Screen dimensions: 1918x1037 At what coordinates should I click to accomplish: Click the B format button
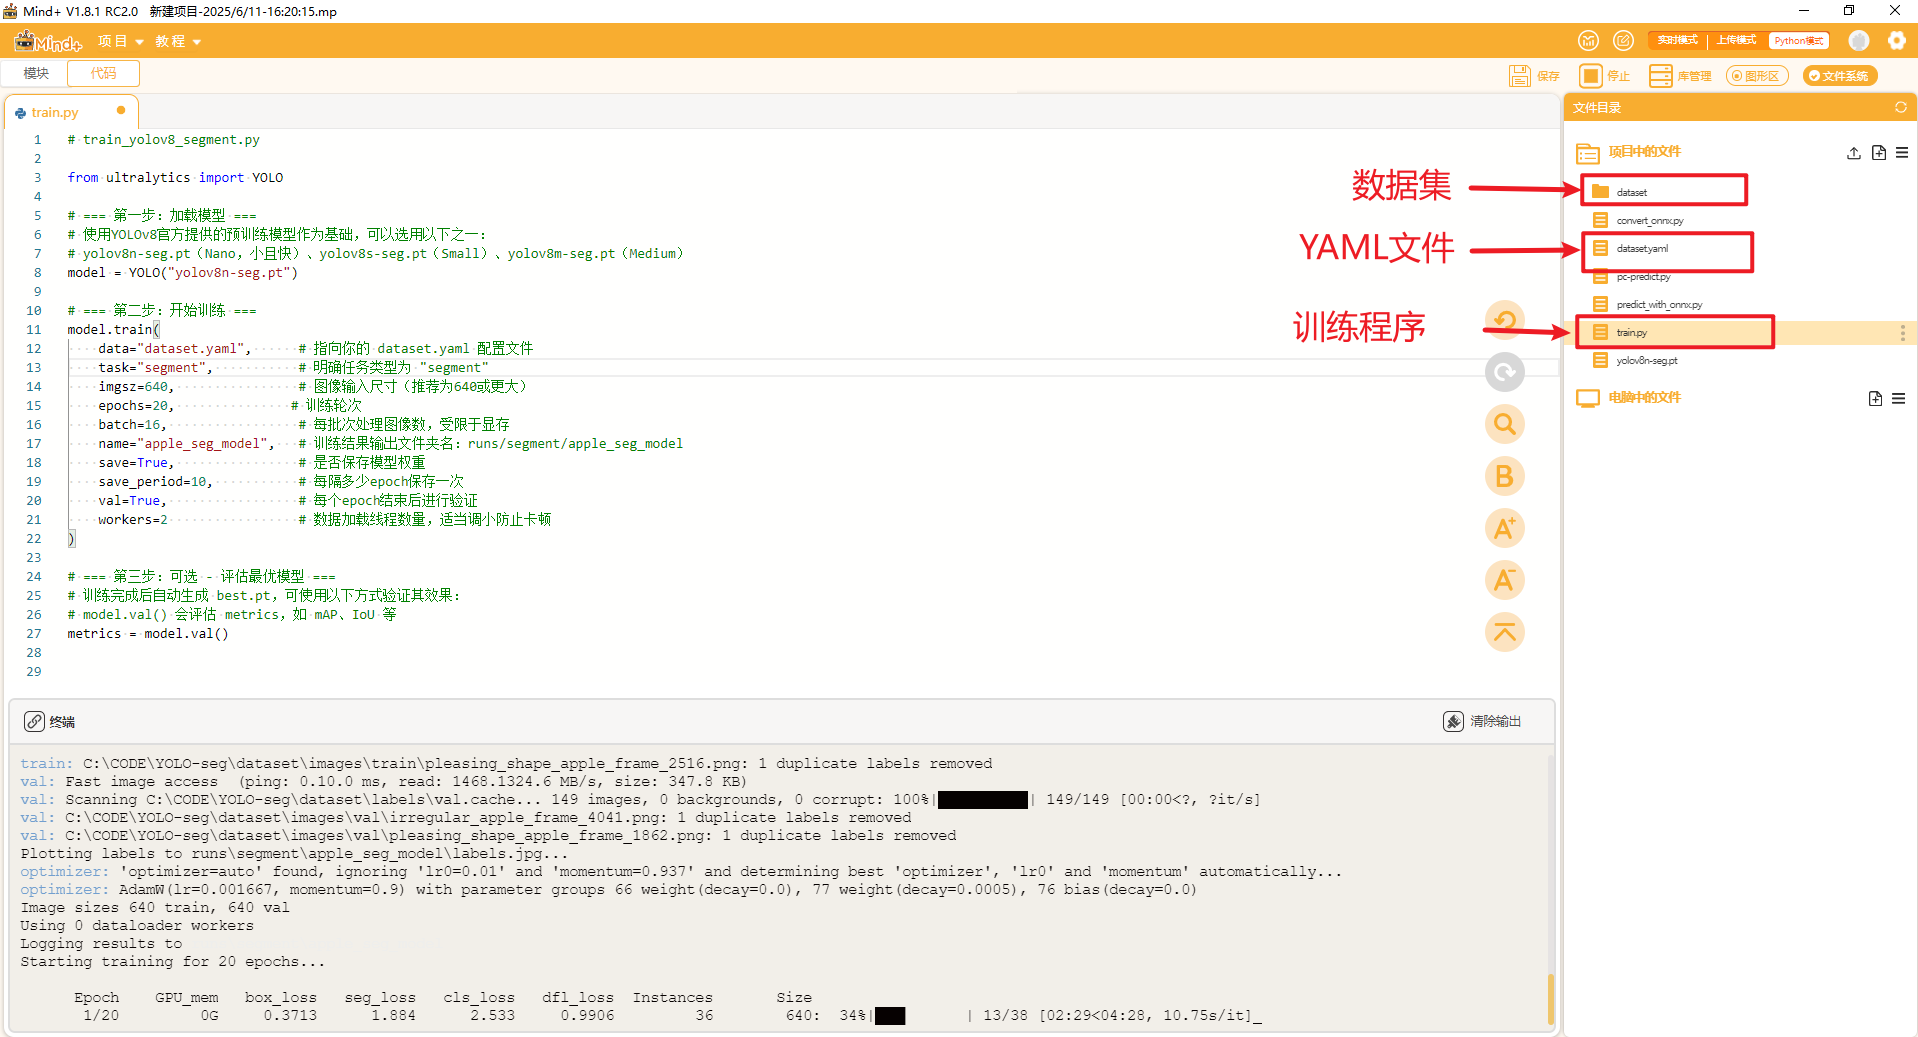tap(1504, 476)
